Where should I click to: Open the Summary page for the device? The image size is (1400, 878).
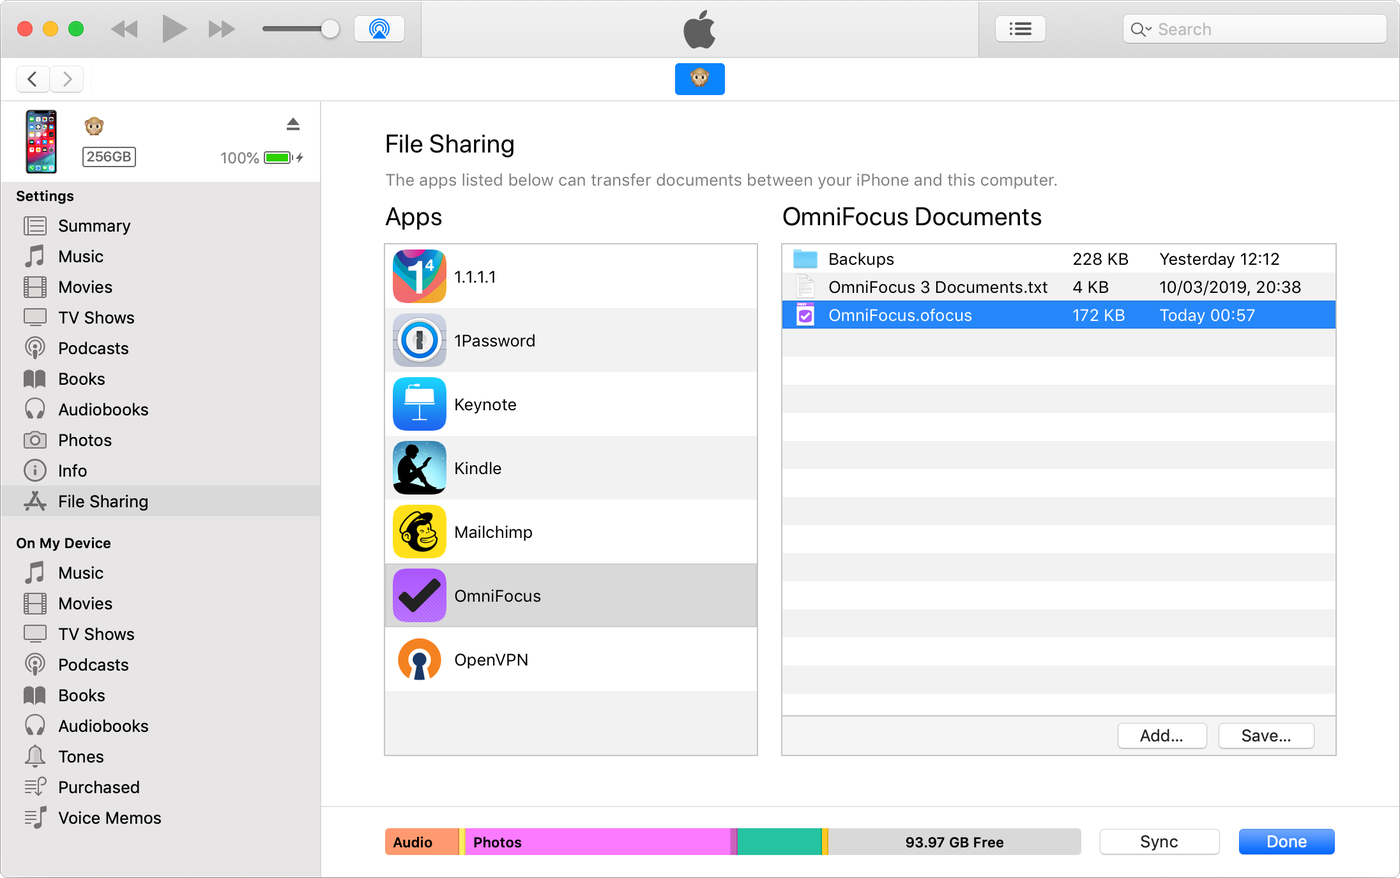[96, 226]
